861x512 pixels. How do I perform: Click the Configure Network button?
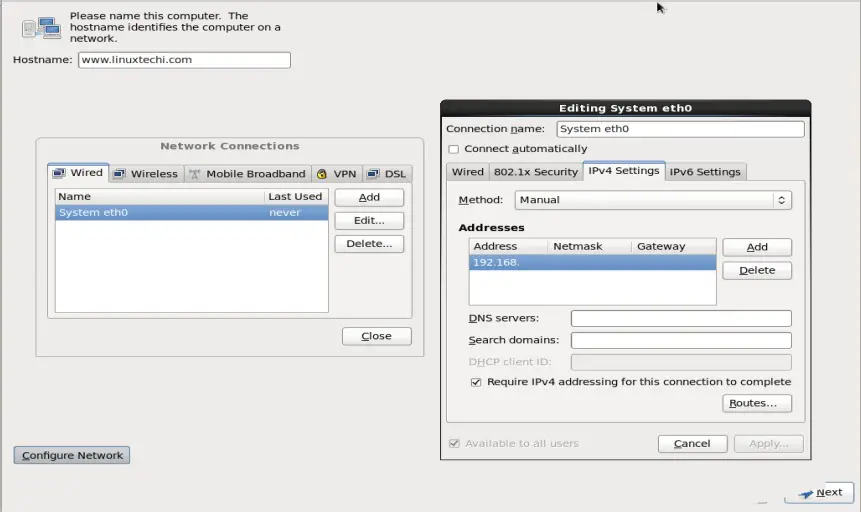[x=72, y=455]
